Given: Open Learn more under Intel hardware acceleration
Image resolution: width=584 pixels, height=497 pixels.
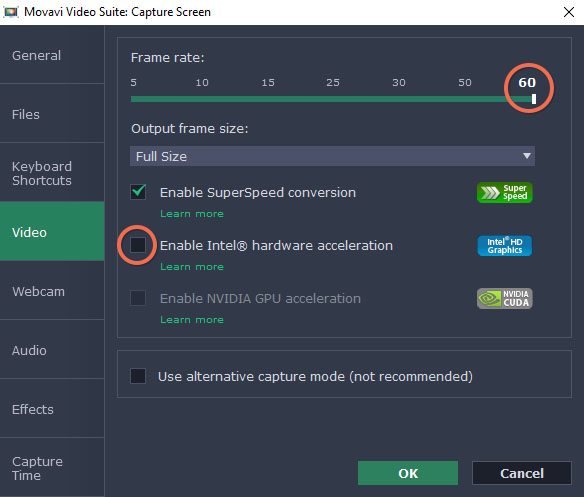Looking at the screenshot, I should 192,267.
